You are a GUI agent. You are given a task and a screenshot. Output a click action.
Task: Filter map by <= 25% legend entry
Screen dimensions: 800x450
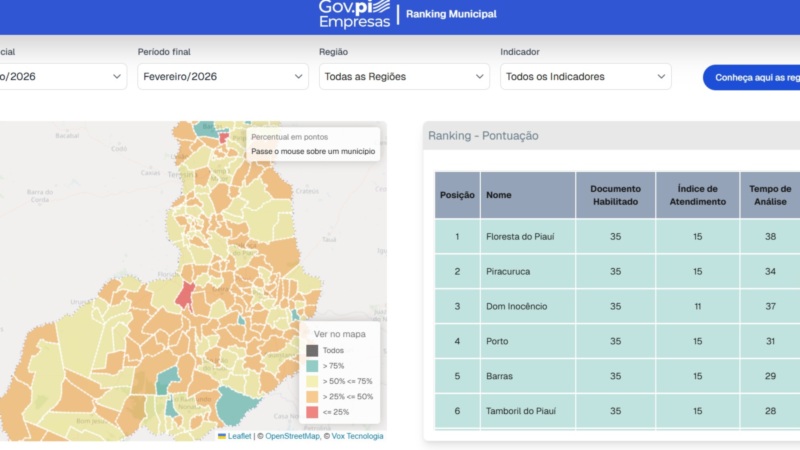pyautogui.click(x=312, y=411)
